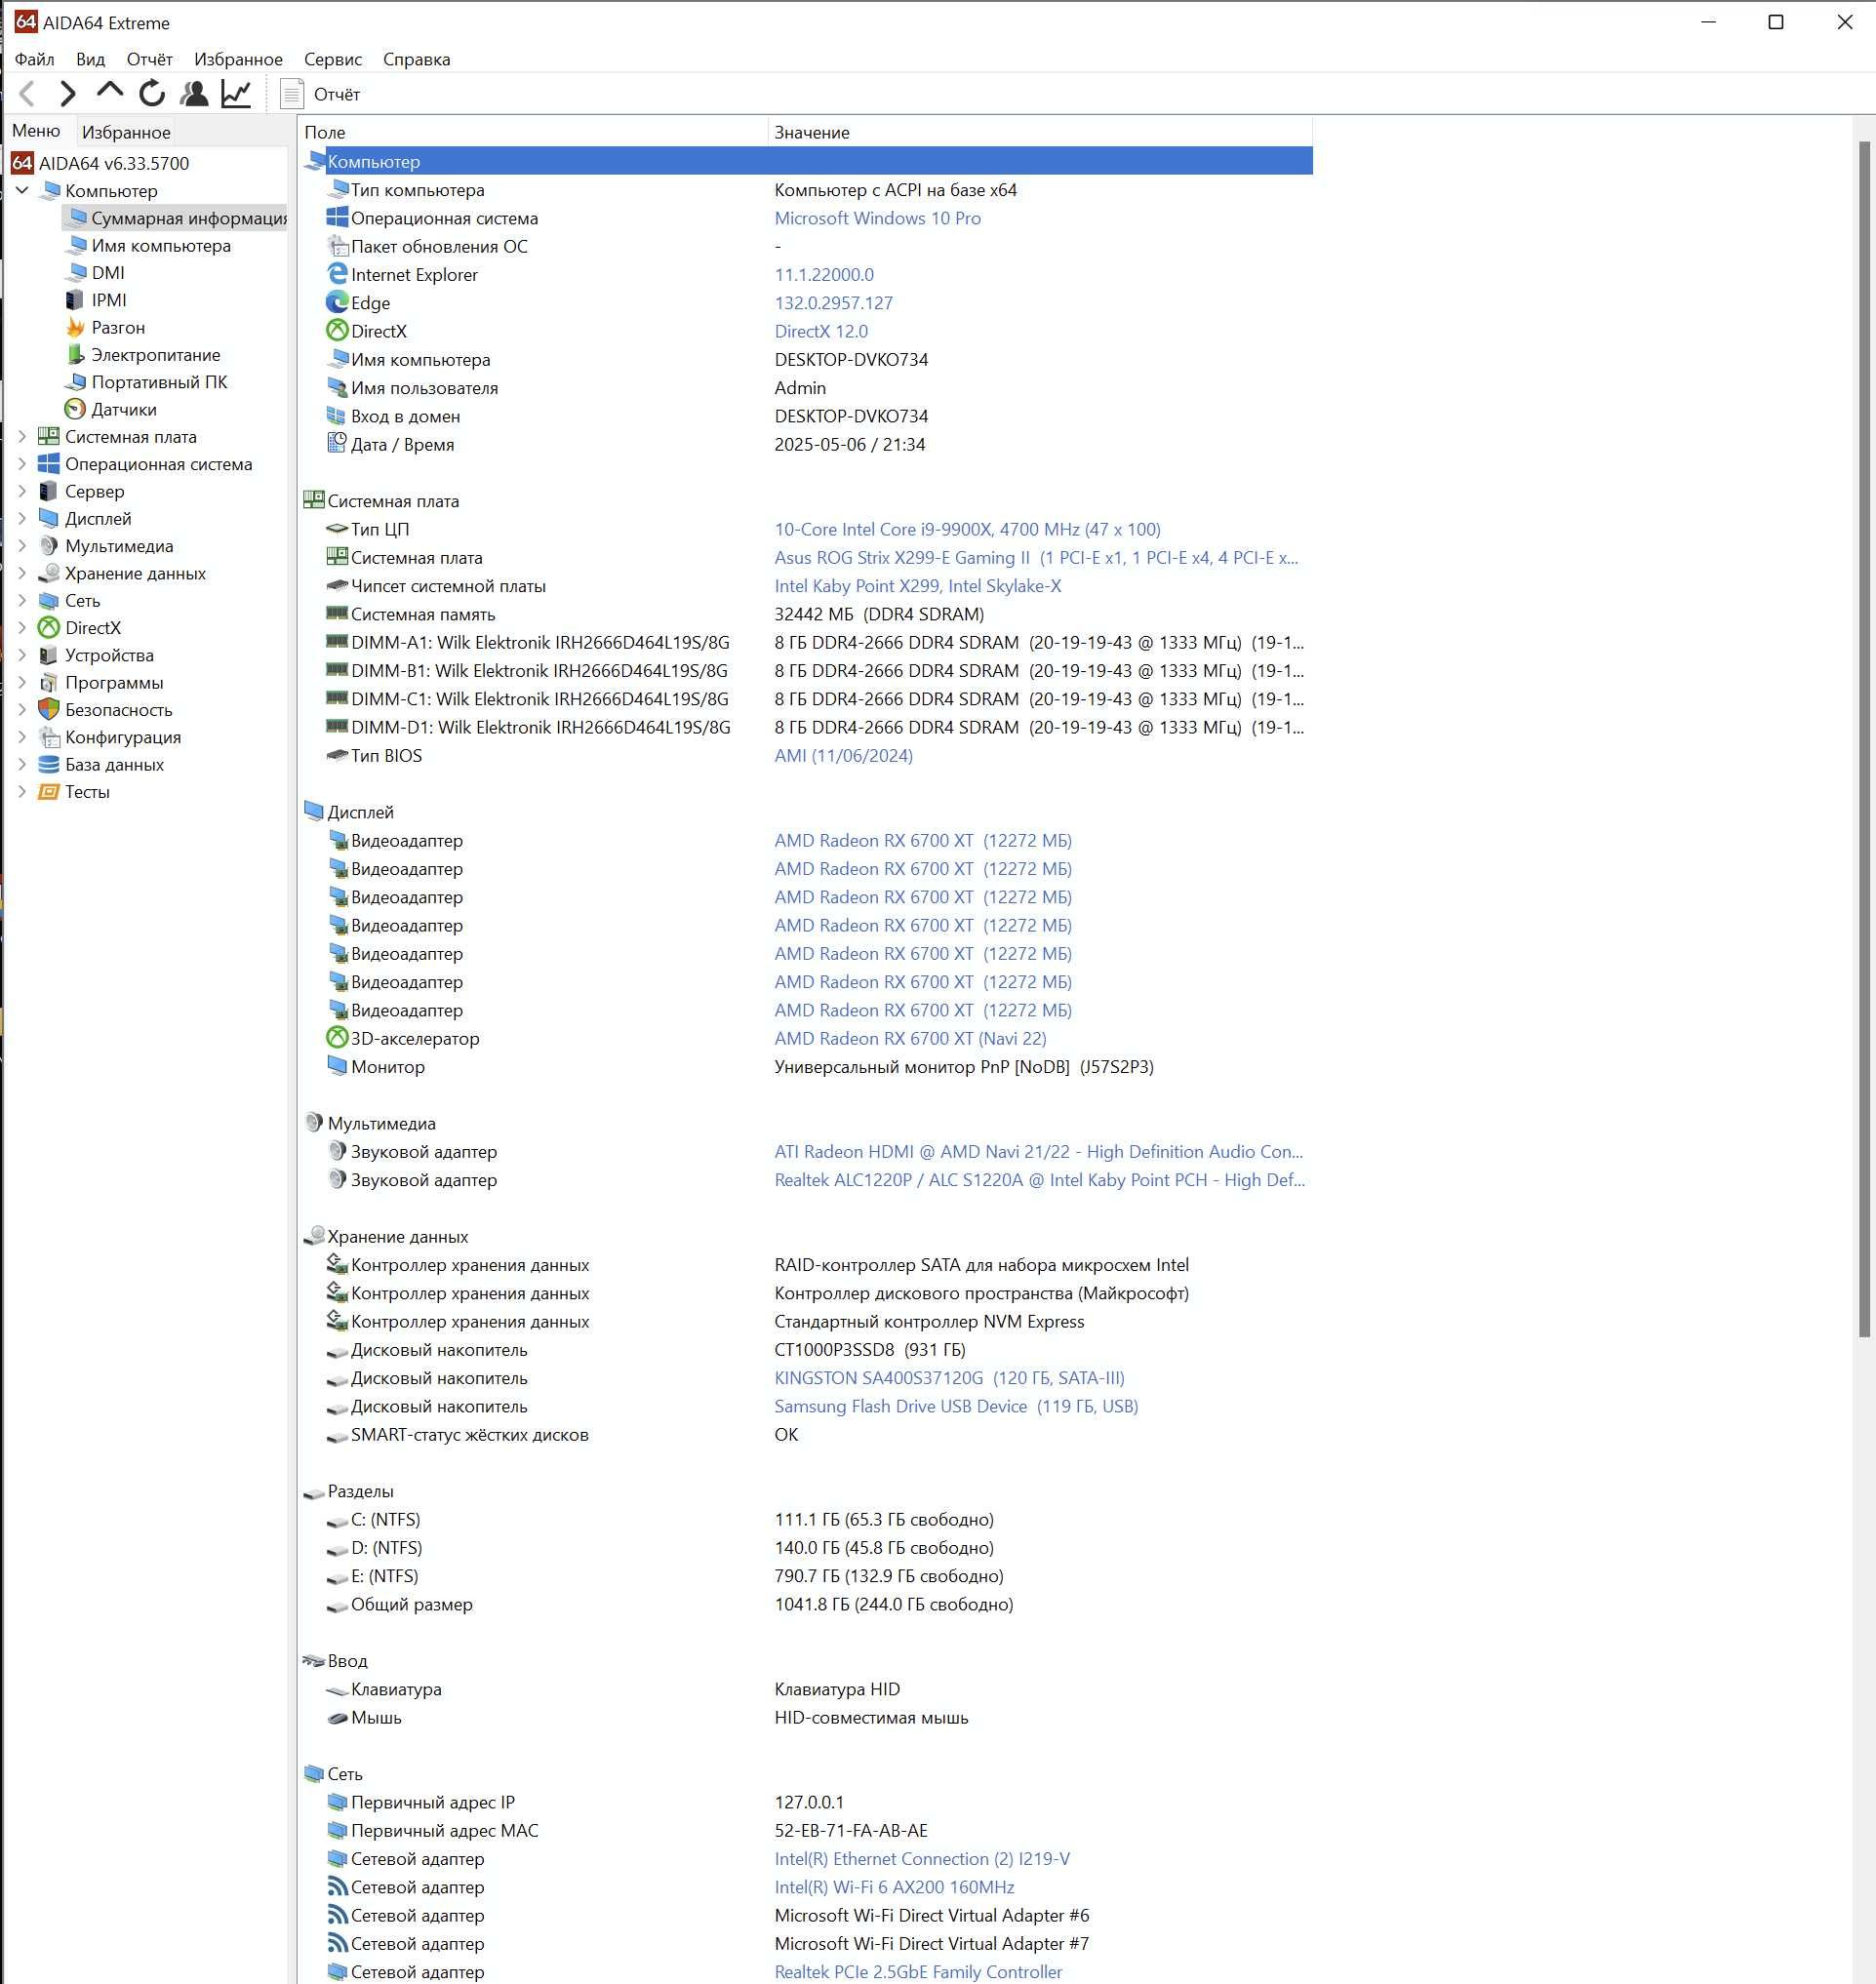Image resolution: width=1876 pixels, height=1984 pixels.
Task: Open Intel Wi-Fi 6 AX200 link
Action: pyautogui.click(x=894, y=1887)
